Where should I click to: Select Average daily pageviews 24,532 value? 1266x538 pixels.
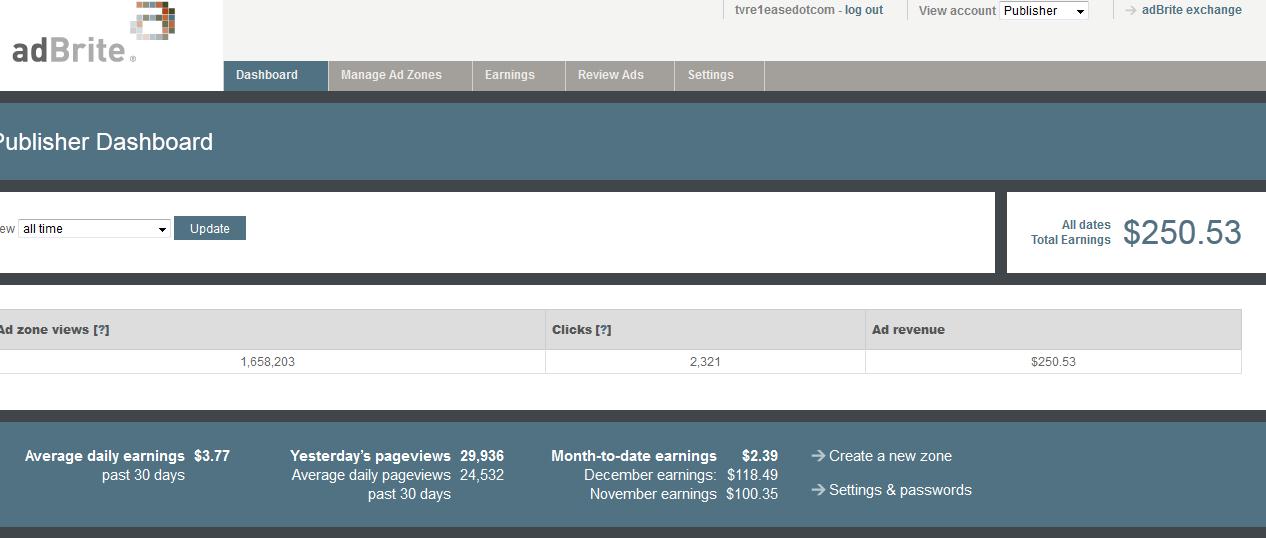(482, 475)
